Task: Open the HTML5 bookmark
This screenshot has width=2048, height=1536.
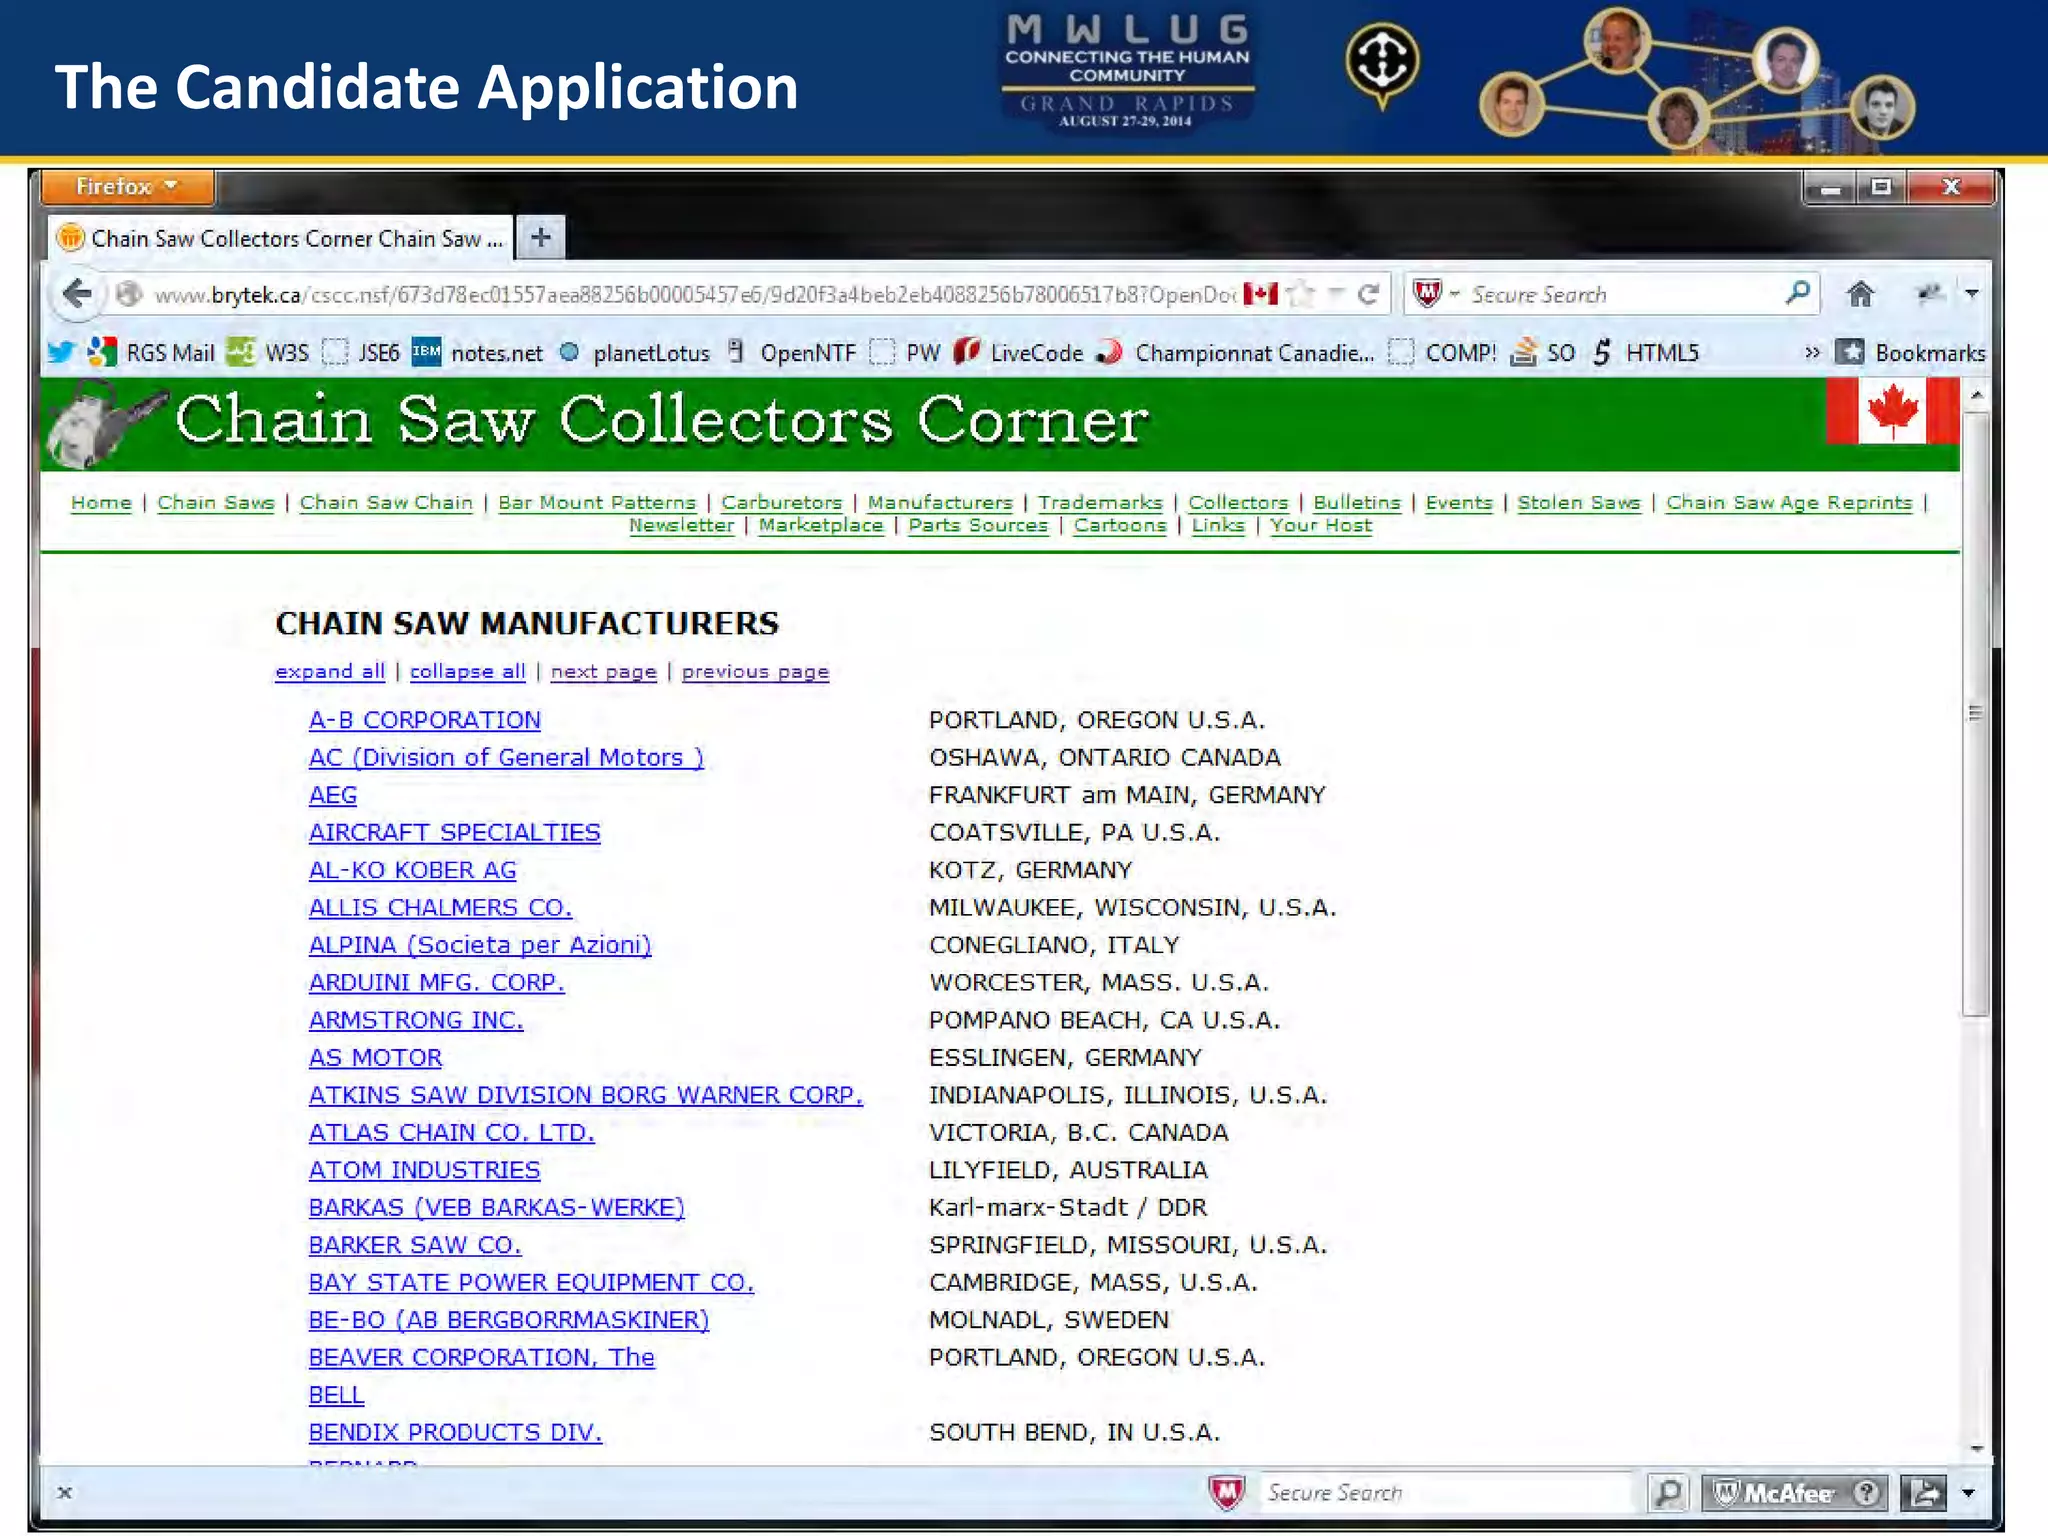Action: [1645, 352]
